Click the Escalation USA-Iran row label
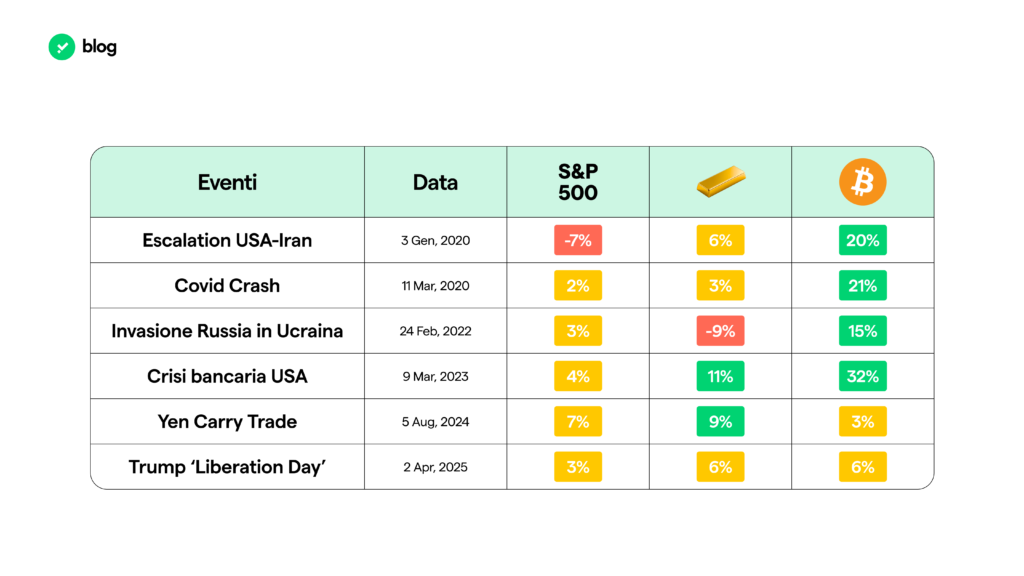 (227, 240)
